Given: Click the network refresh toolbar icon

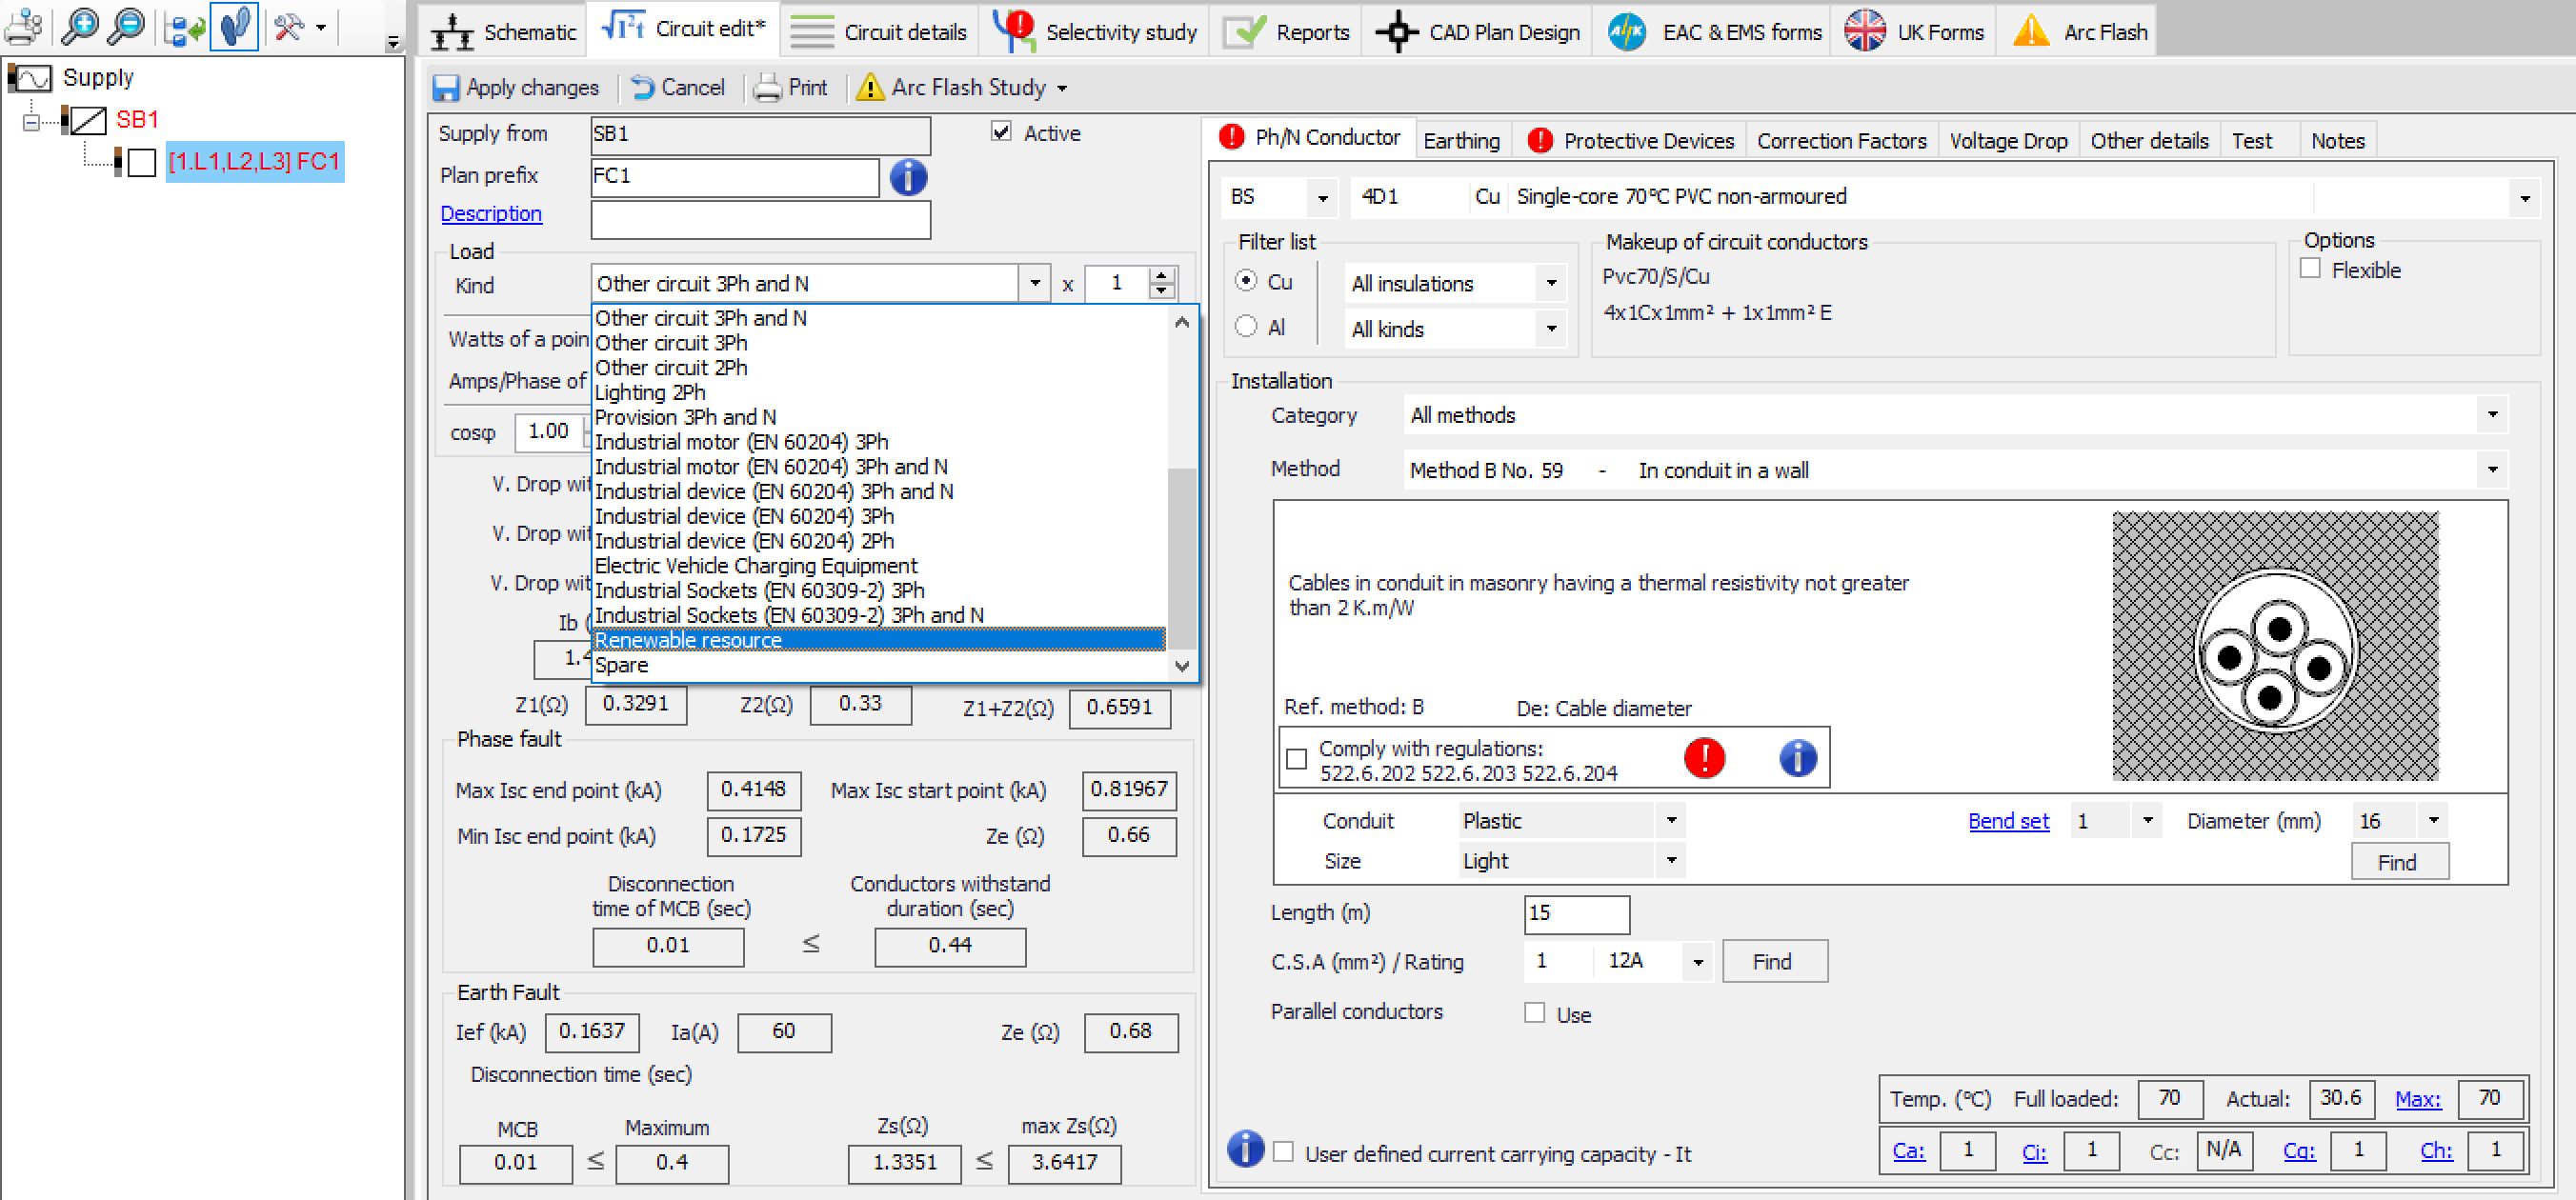Looking at the screenshot, I should (x=185, y=28).
